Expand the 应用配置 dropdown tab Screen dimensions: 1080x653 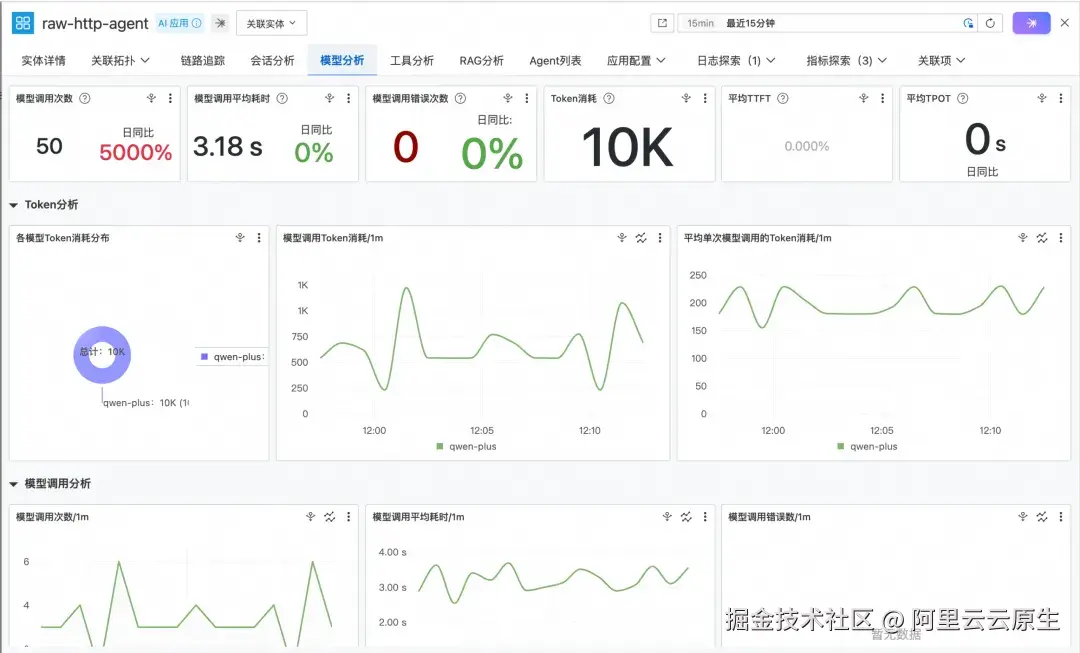[636, 61]
